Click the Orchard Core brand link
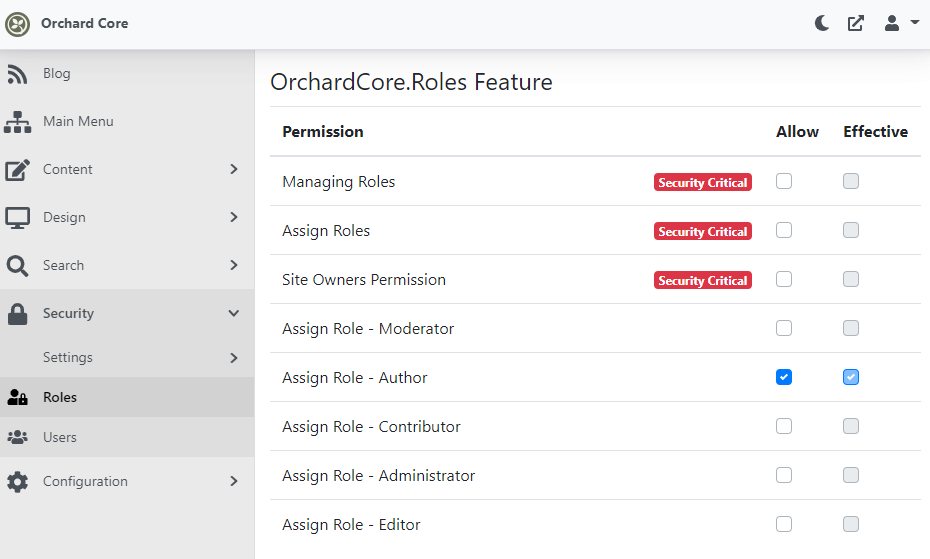 (84, 23)
